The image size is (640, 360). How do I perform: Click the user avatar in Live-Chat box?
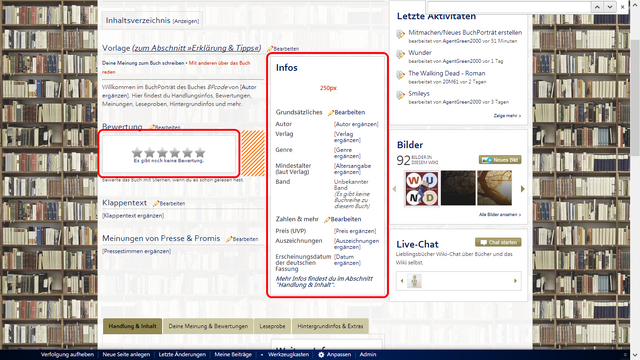414,281
